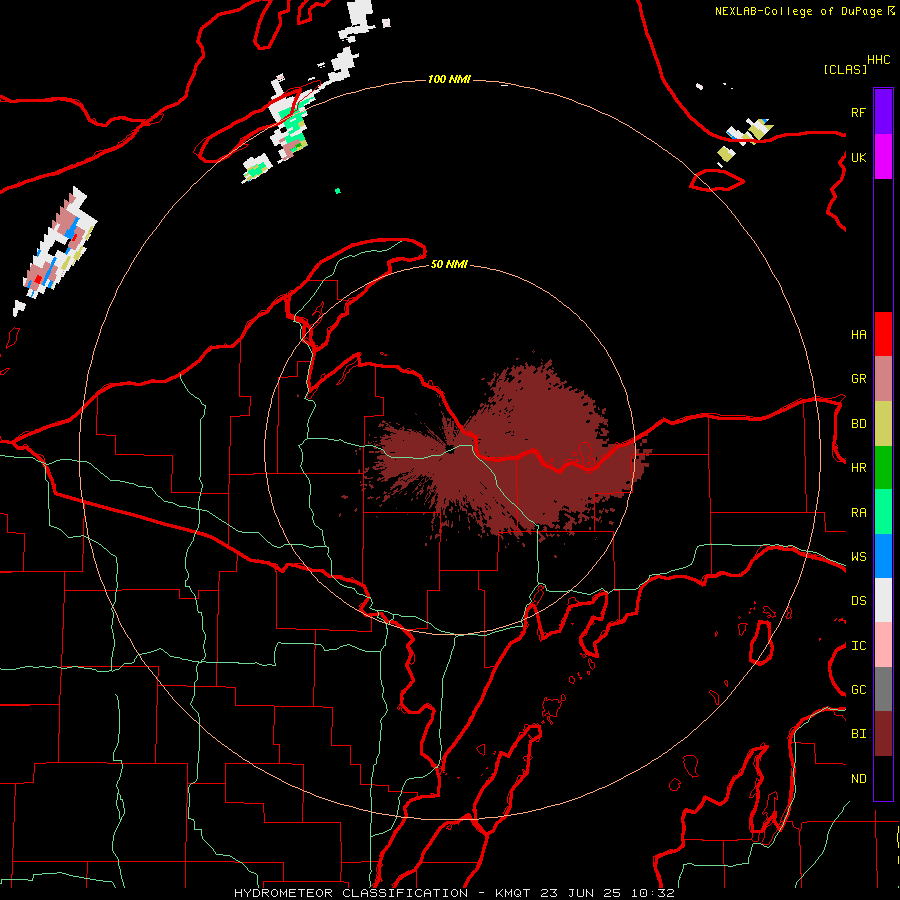Click the HA red legend swatch

(883, 334)
